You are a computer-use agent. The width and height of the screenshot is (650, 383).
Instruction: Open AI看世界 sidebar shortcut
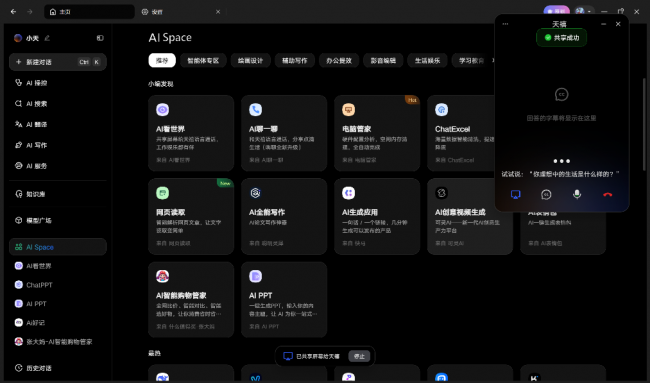pos(58,266)
